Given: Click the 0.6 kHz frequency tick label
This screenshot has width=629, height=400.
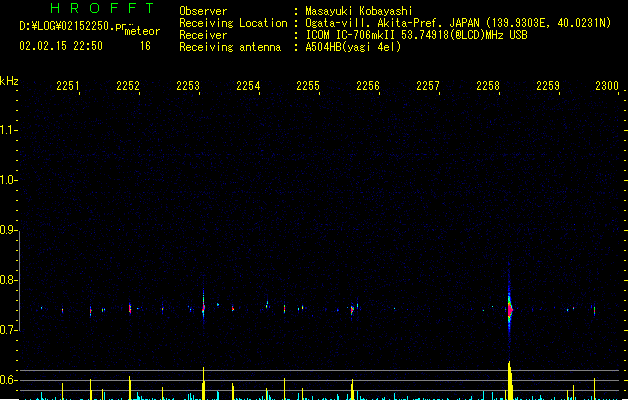Looking at the screenshot, I should pyautogui.click(x=8, y=380).
